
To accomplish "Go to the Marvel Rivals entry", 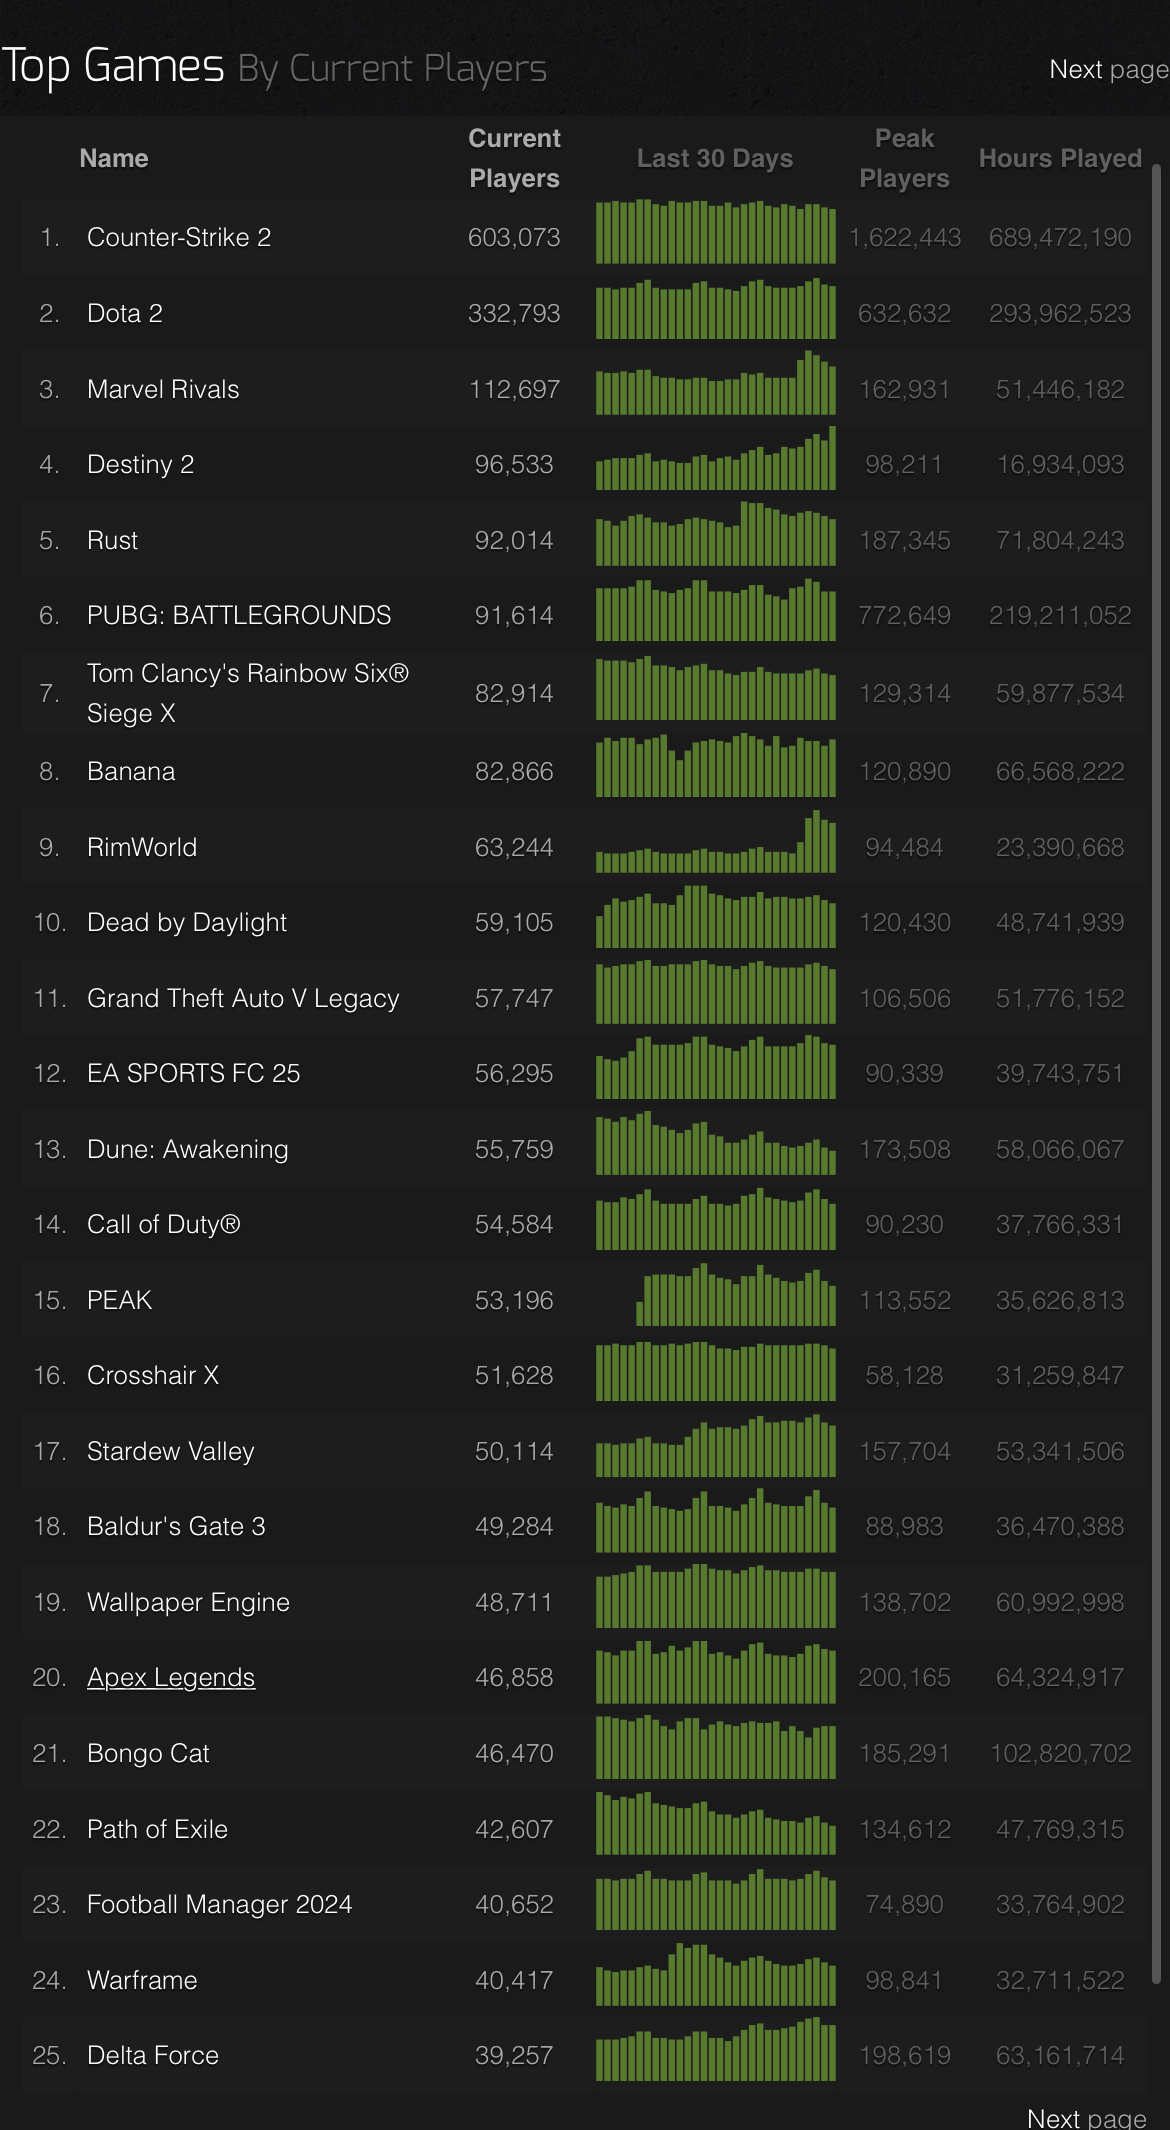I will click(163, 389).
